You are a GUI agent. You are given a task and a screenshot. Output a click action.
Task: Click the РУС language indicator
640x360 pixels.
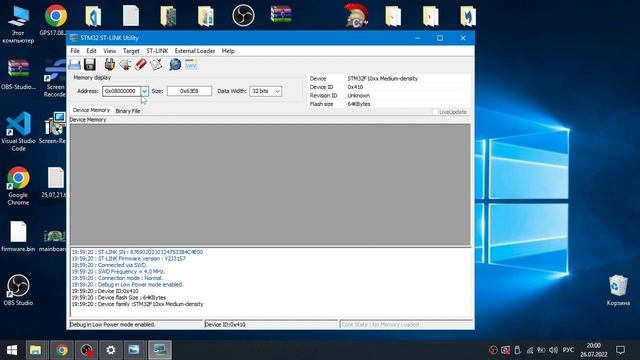pos(568,350)
